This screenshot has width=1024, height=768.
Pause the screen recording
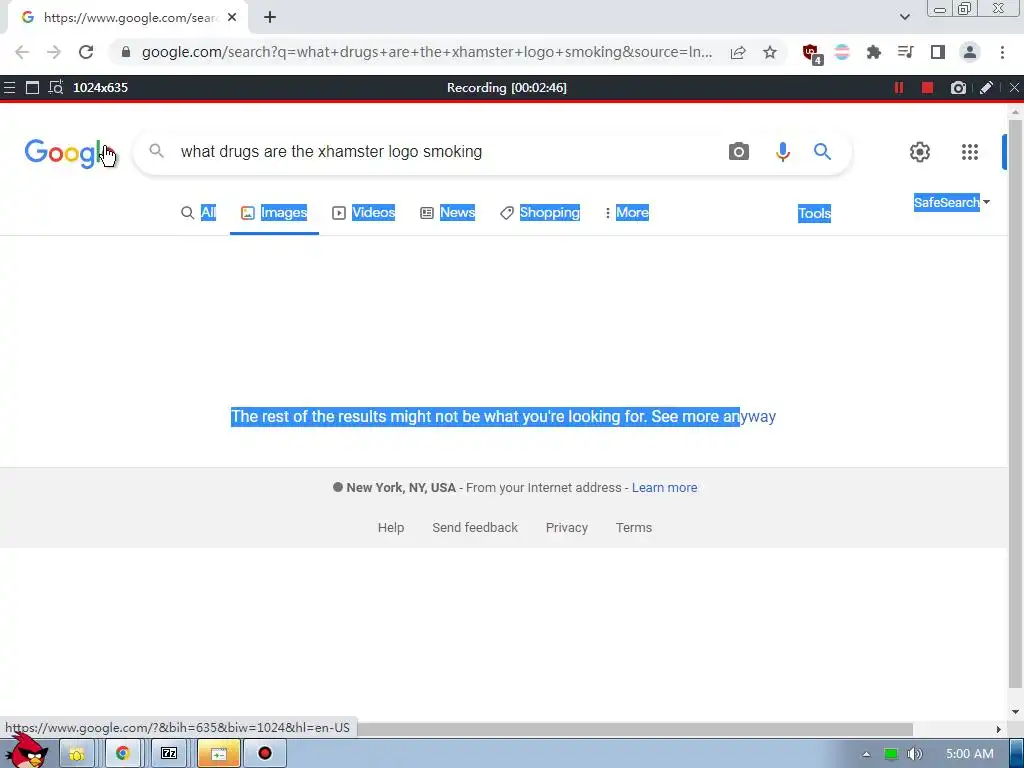click(899, 88)
